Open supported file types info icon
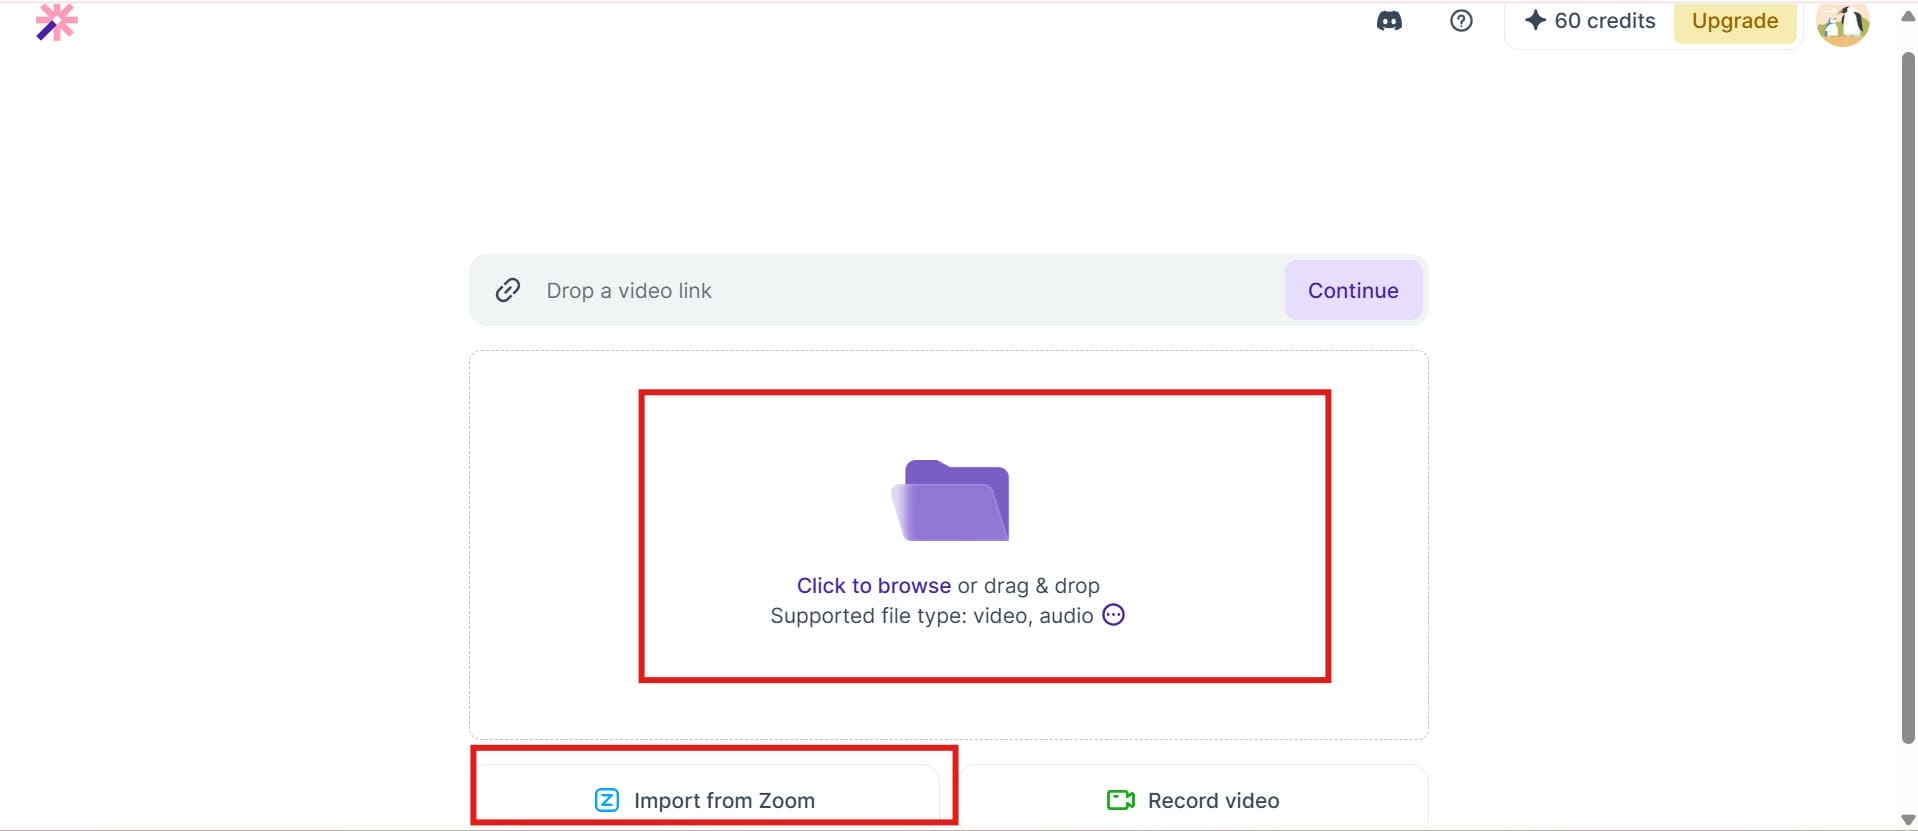The height and width of the screenshot is (831, 1918). pos(1113,615)
